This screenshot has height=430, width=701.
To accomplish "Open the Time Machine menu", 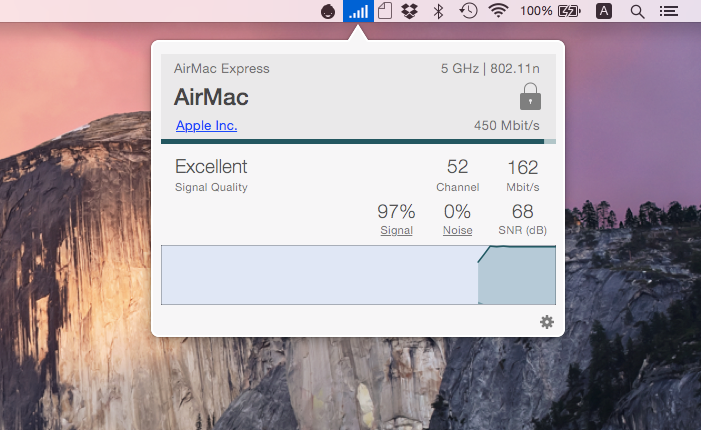I will [469, 11].
